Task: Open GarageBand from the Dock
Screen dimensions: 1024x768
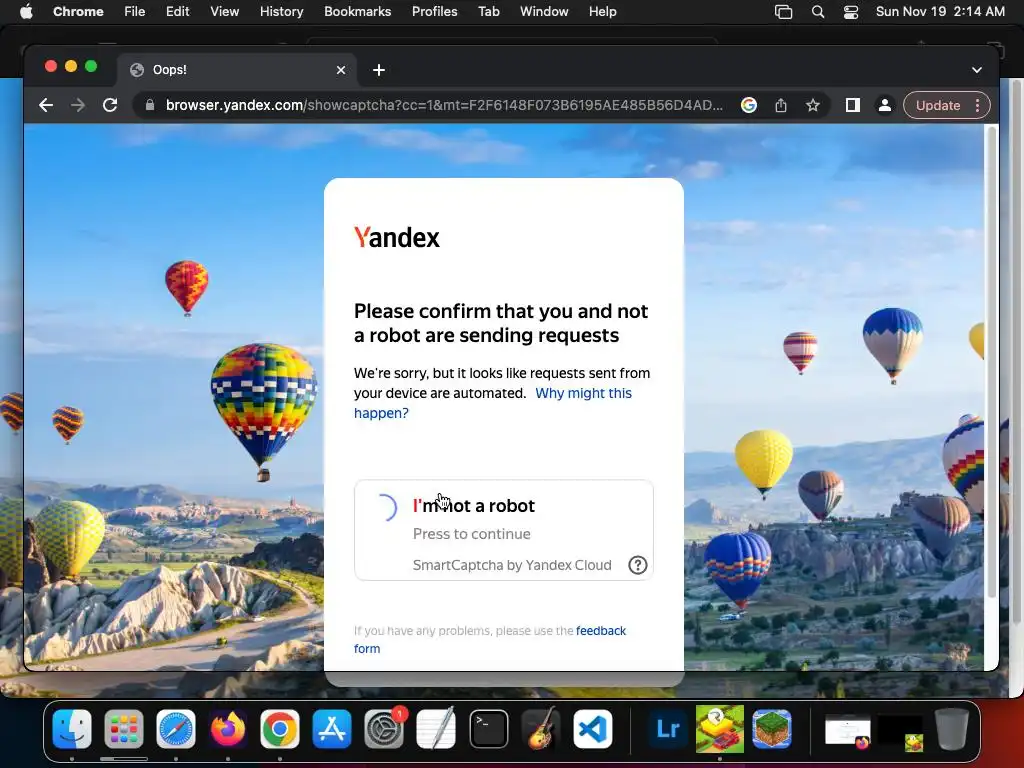Action: [x=541, y=729]
